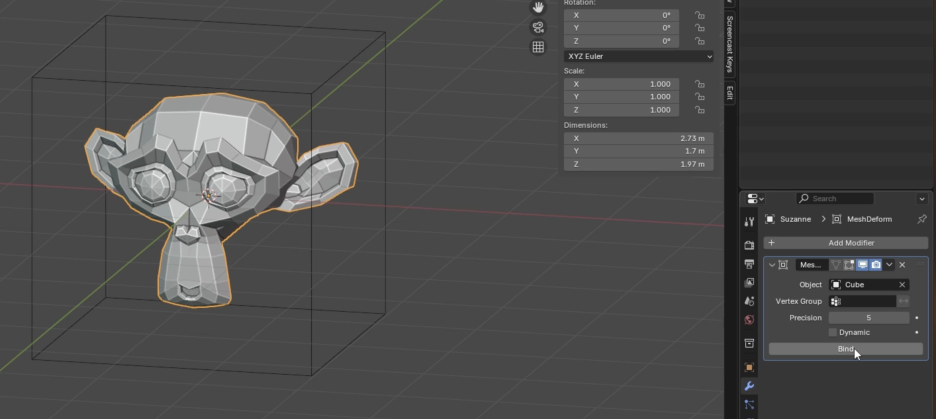Open the Tool properties tab icon
The width and height of the screenshot is (936, 419).
pyautogui.click(x=749, y=222)
